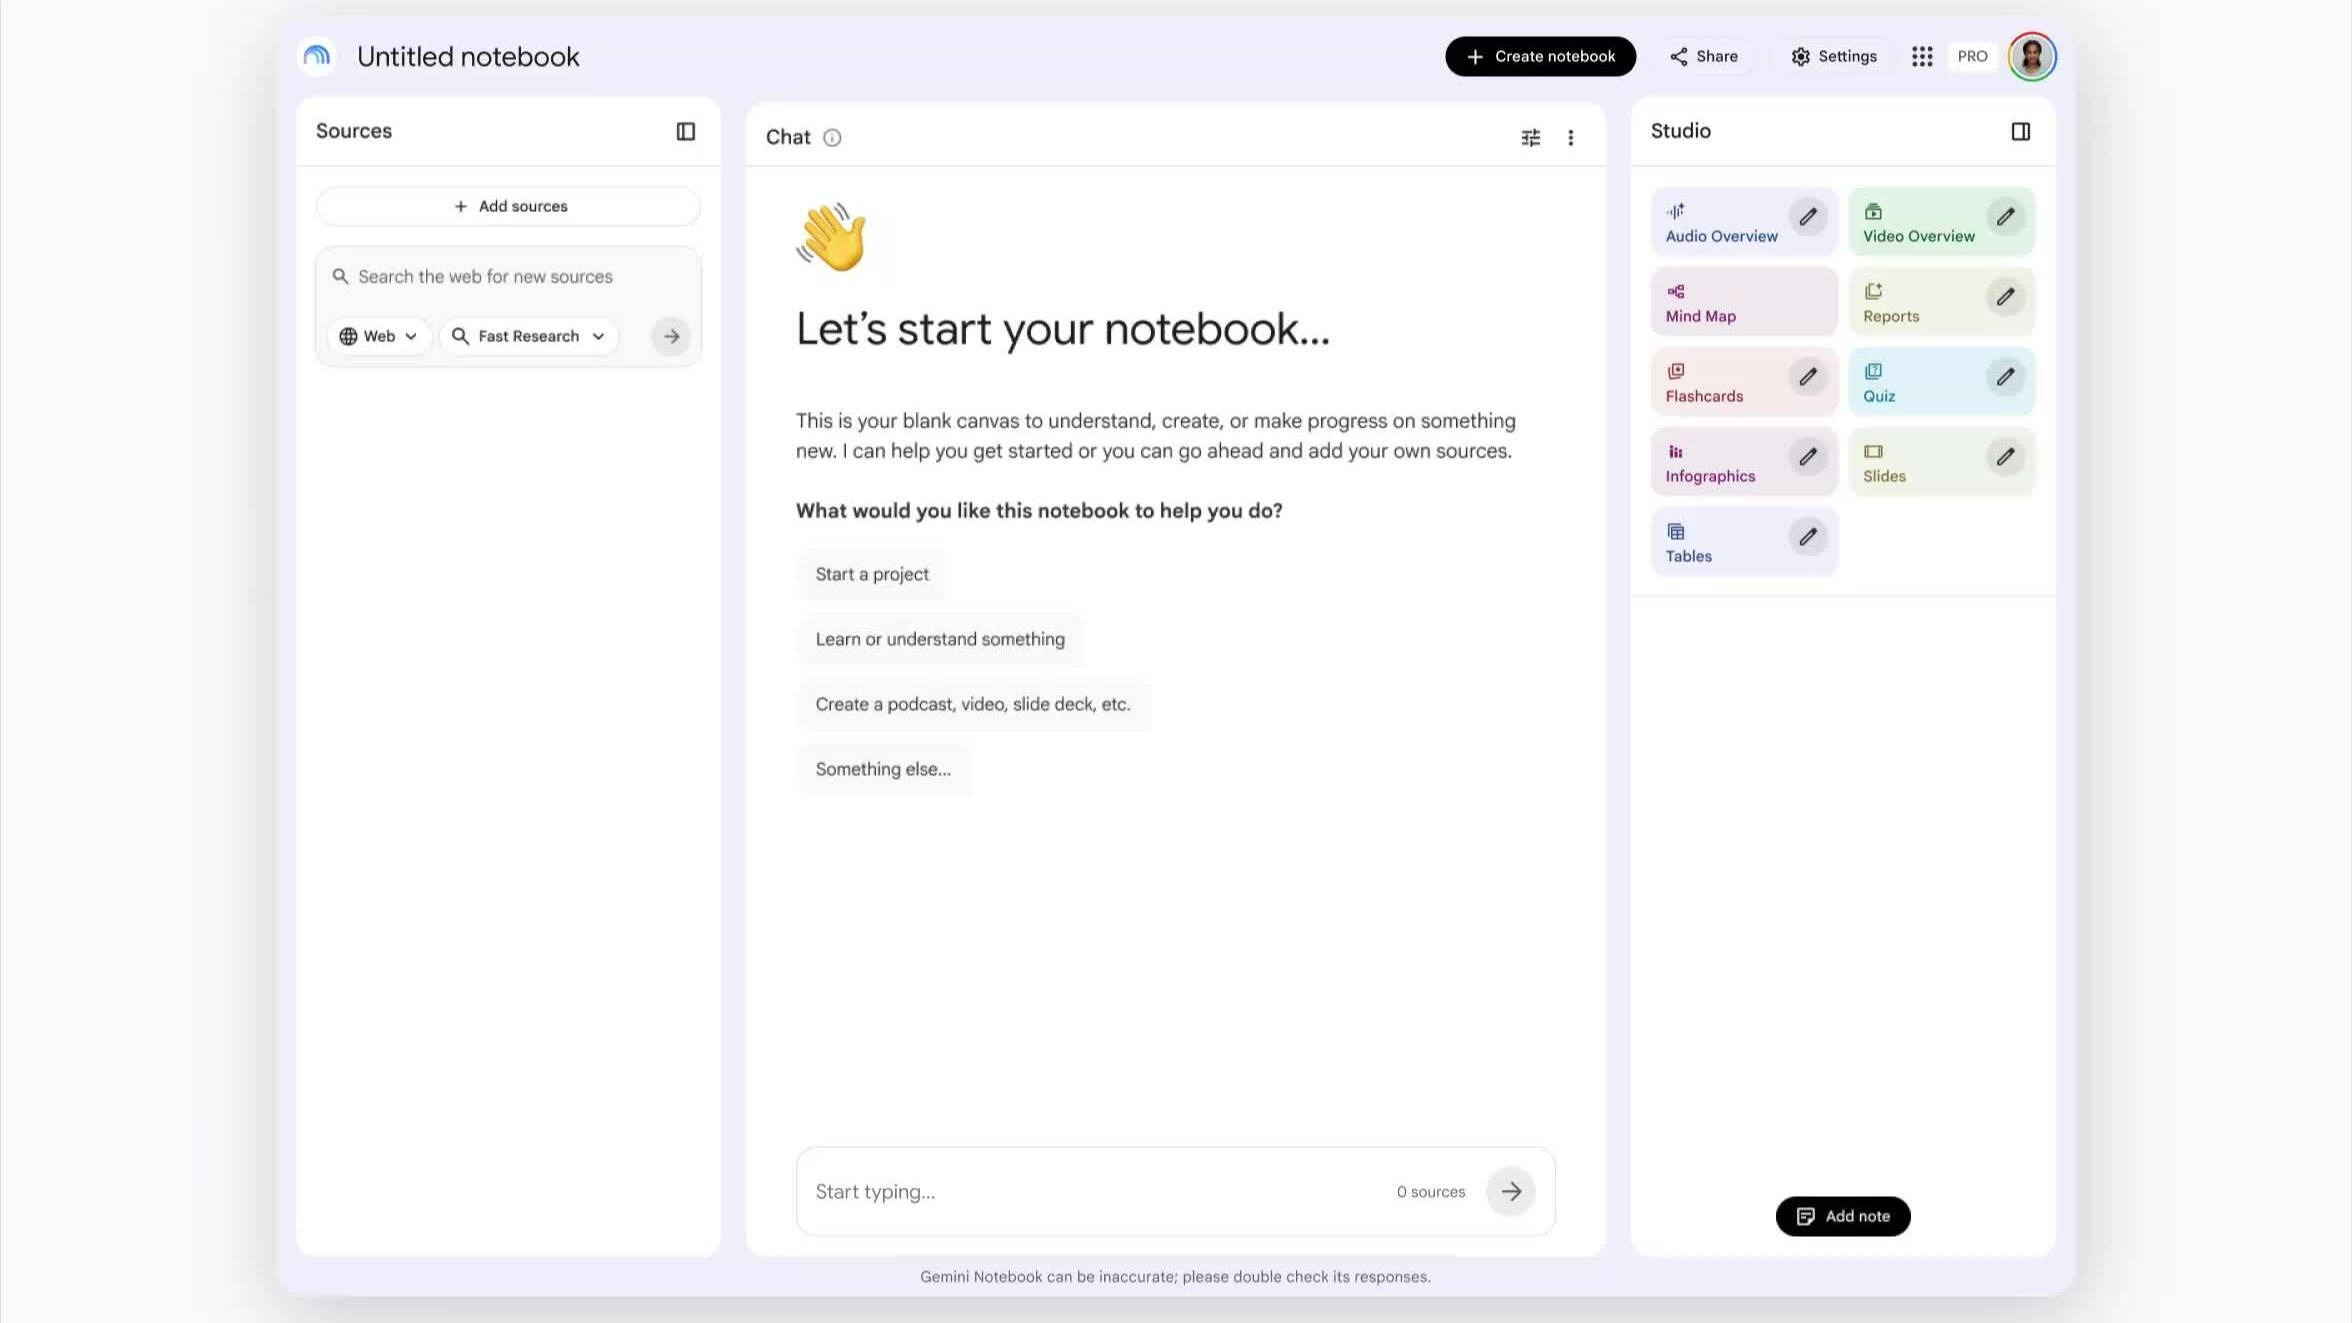Expand the Fast Research dropdown

click(x=528, y=336)
